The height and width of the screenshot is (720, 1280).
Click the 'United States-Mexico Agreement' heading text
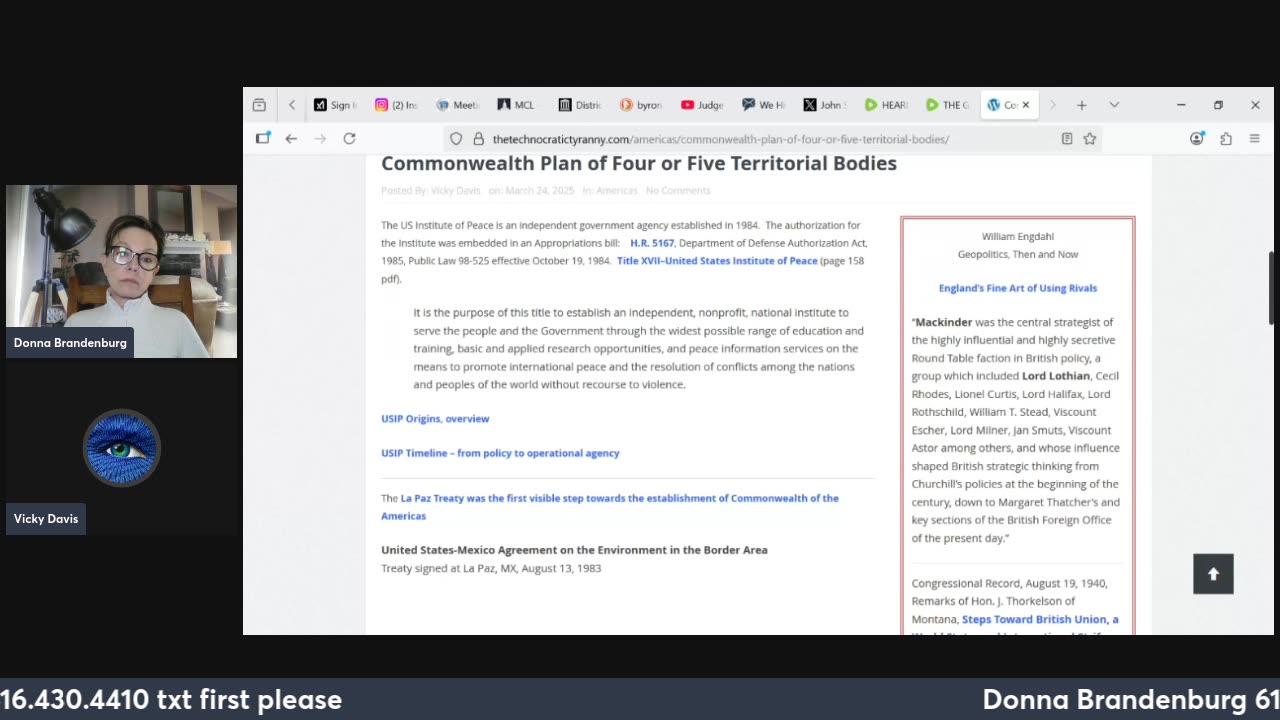(574, 550)
